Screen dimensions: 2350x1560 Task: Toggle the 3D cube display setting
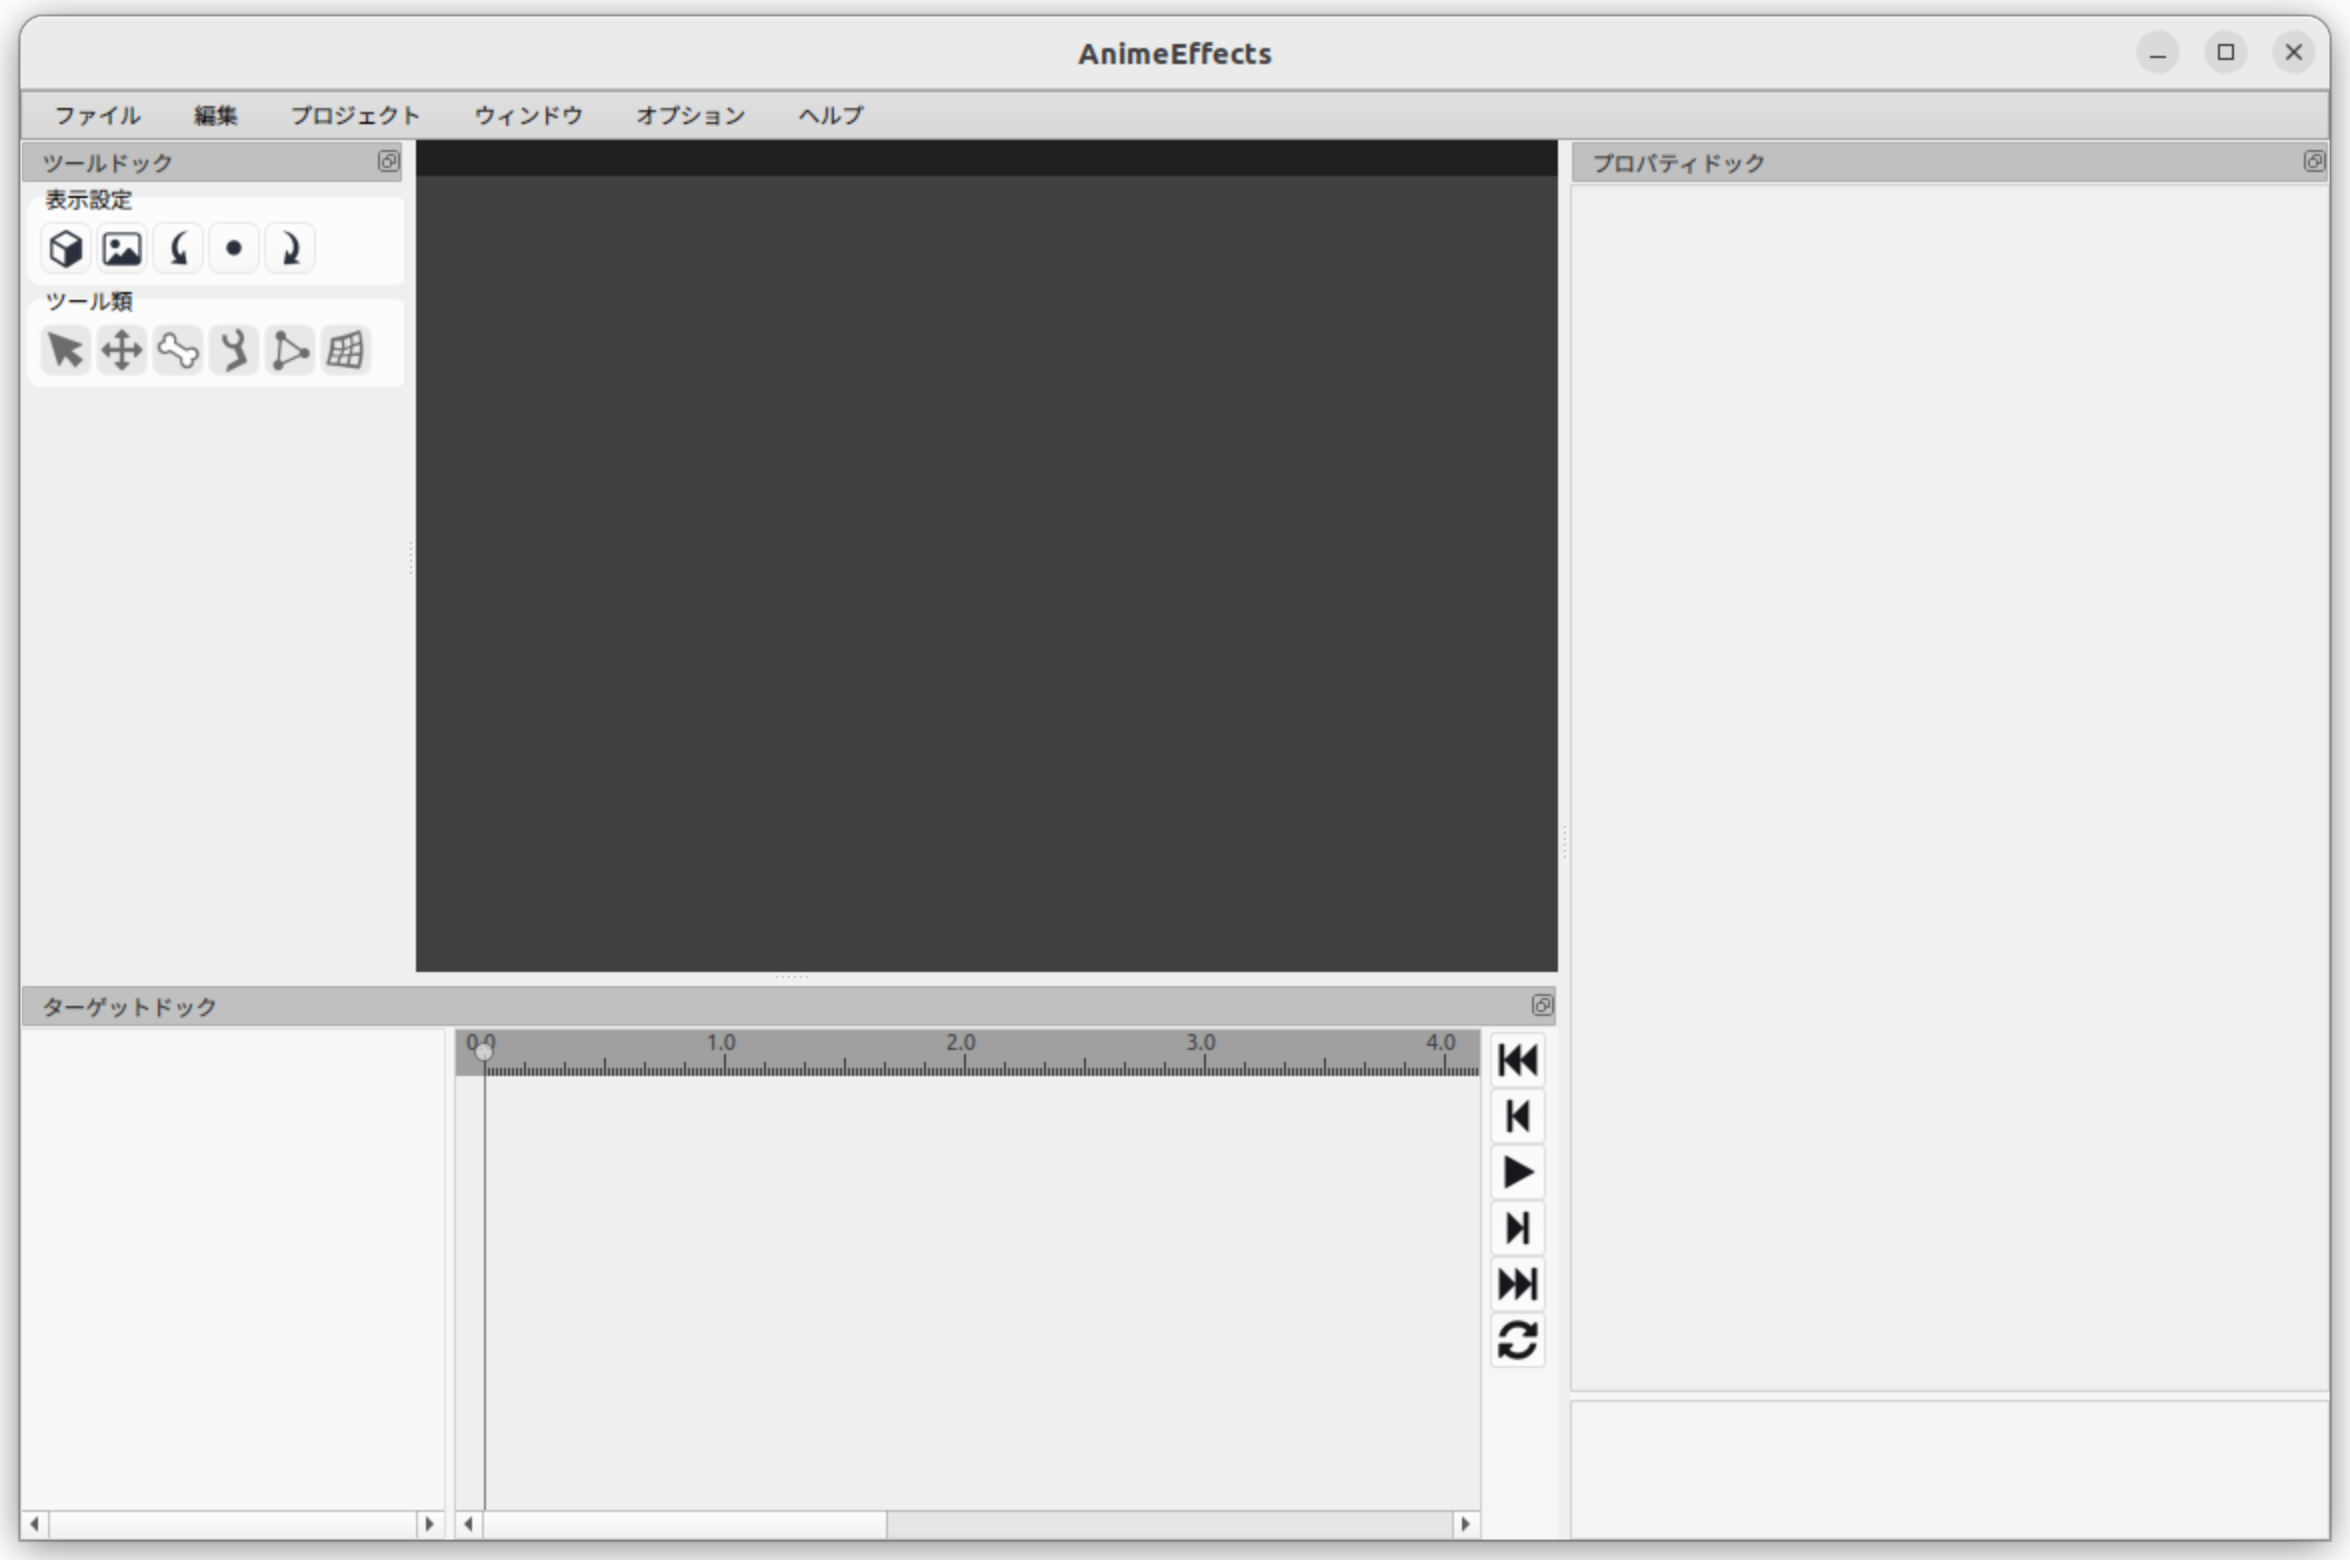[x=66, y=249]
